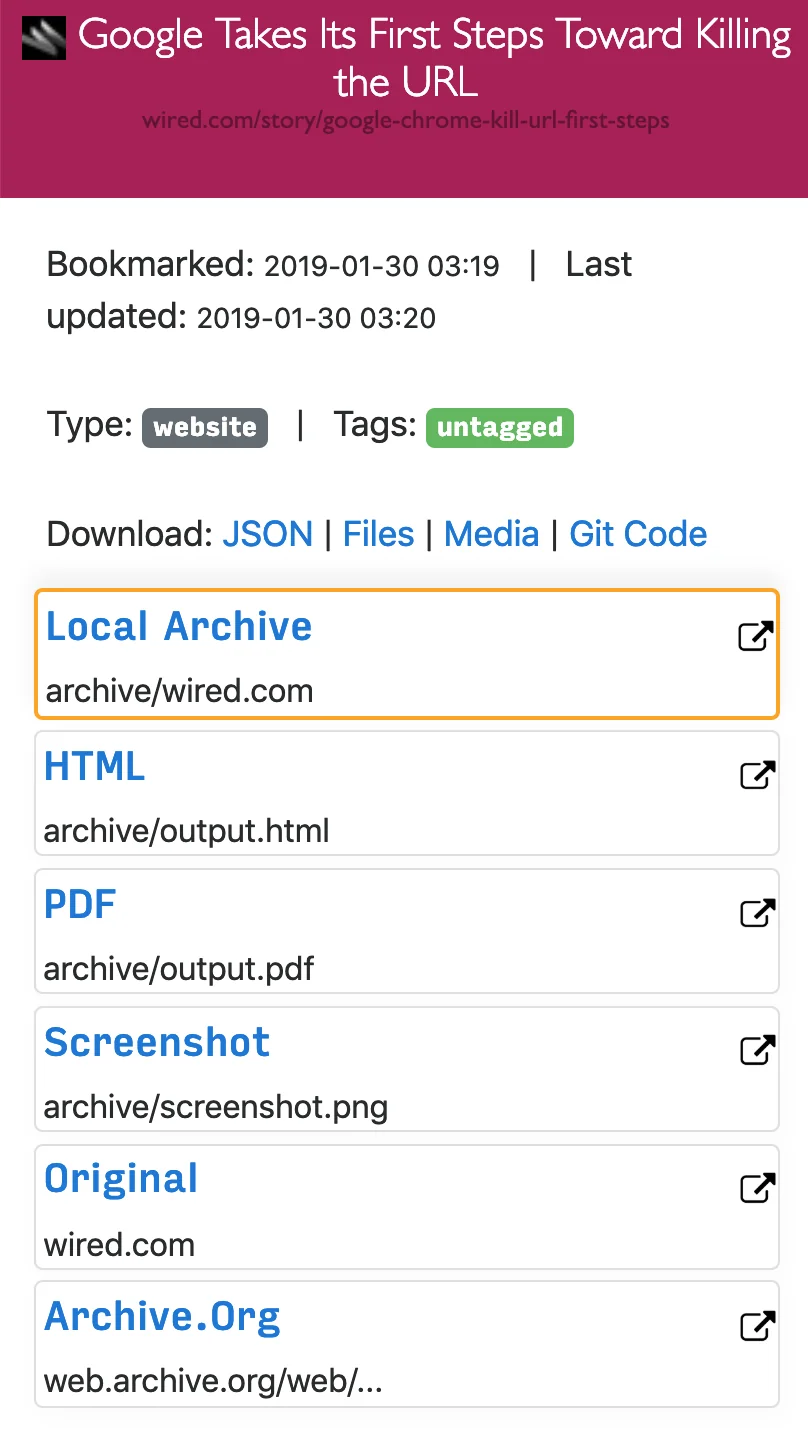The height and width of the screenshot is (1448, 808).
Task: Click the Files download option
Action: tap(378, 534)
